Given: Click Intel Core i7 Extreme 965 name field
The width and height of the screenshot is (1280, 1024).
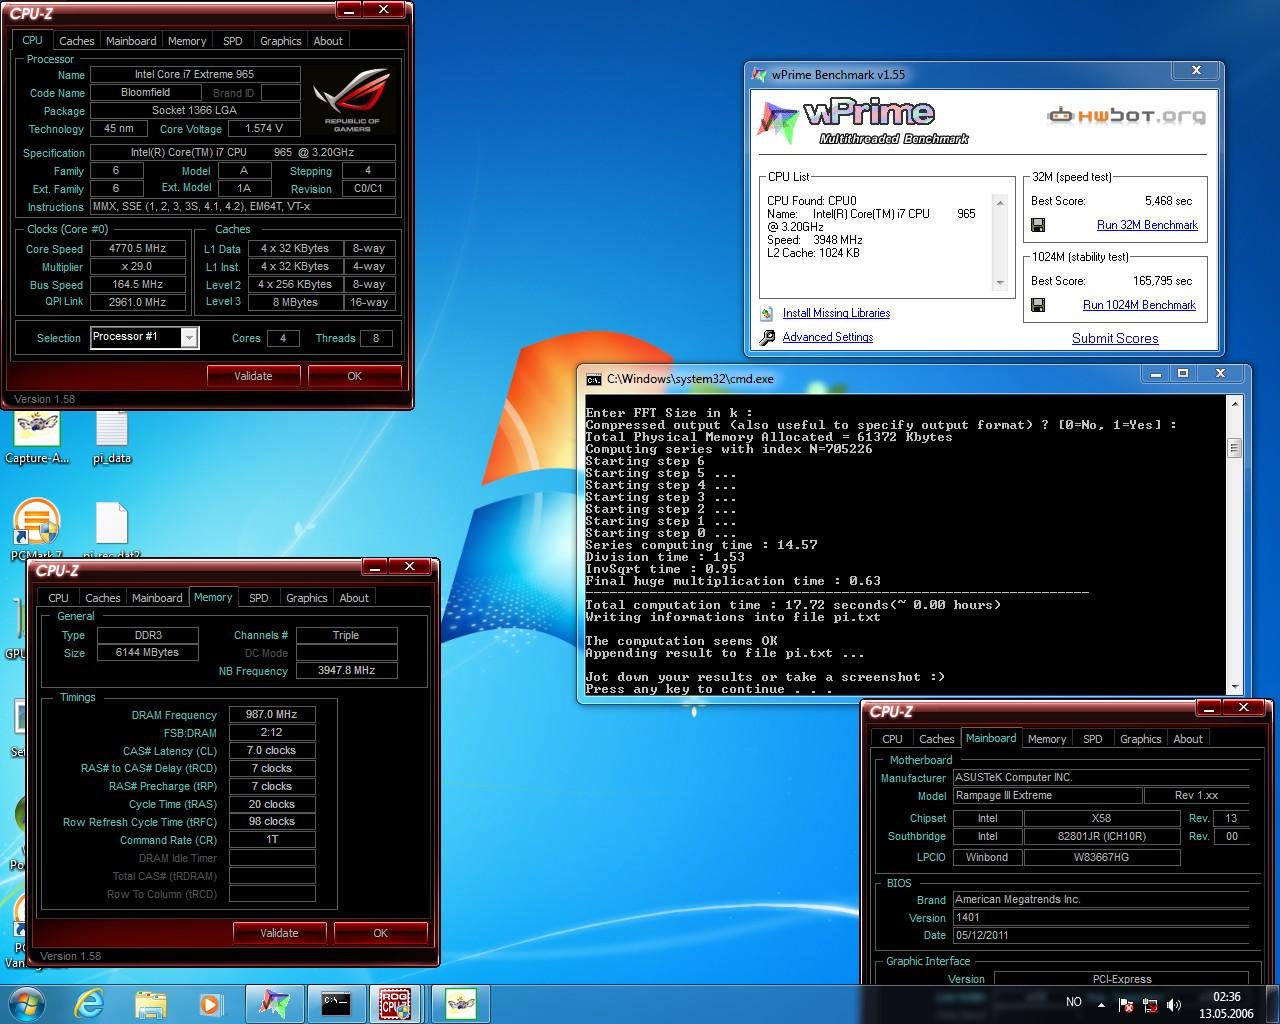Looking at the screenshot, I should point(195,74).
